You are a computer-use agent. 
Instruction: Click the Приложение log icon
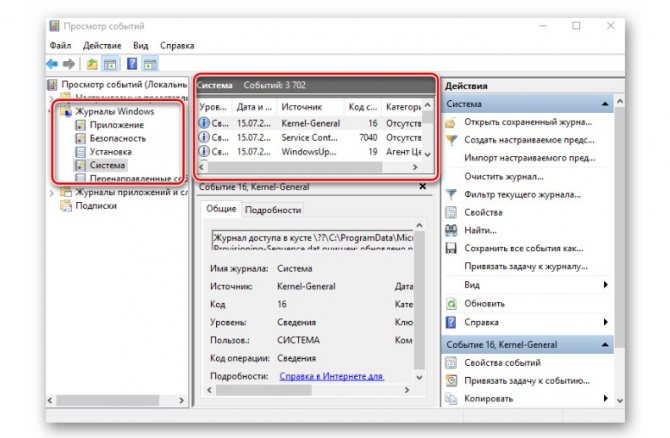click(80, 125)
